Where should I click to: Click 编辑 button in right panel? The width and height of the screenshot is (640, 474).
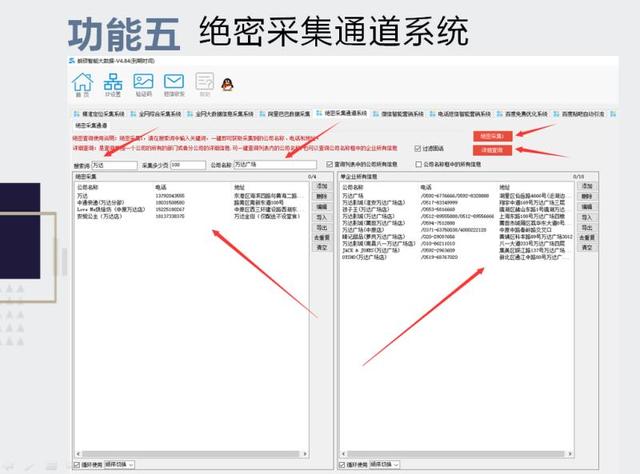[587, 207]
